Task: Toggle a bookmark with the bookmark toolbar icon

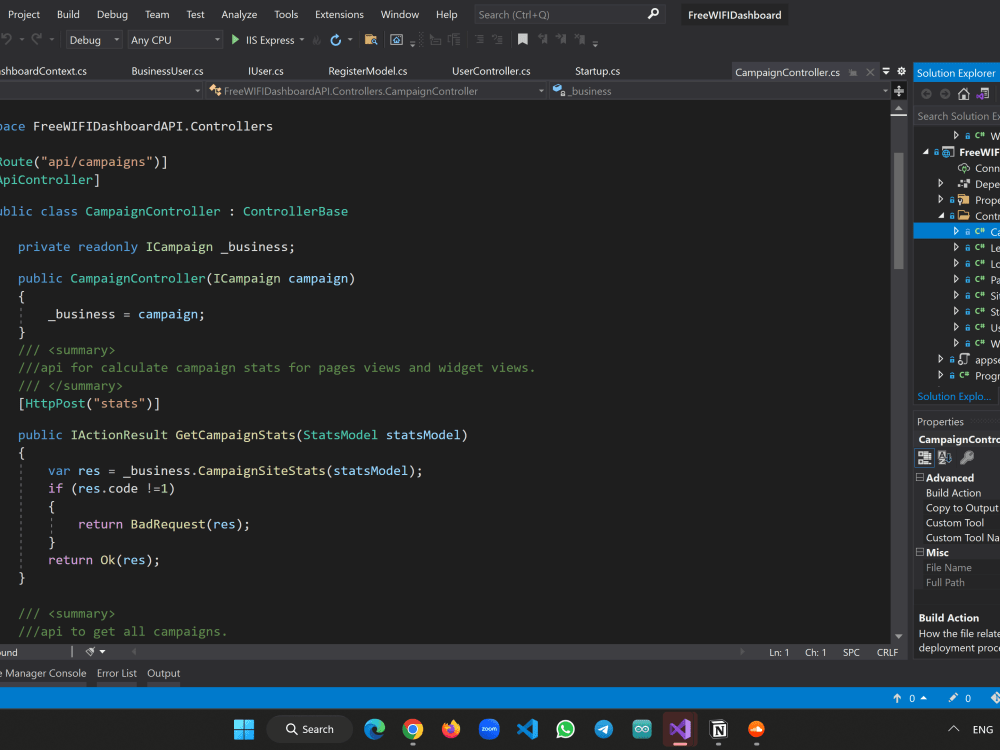Action: [523, 40]
